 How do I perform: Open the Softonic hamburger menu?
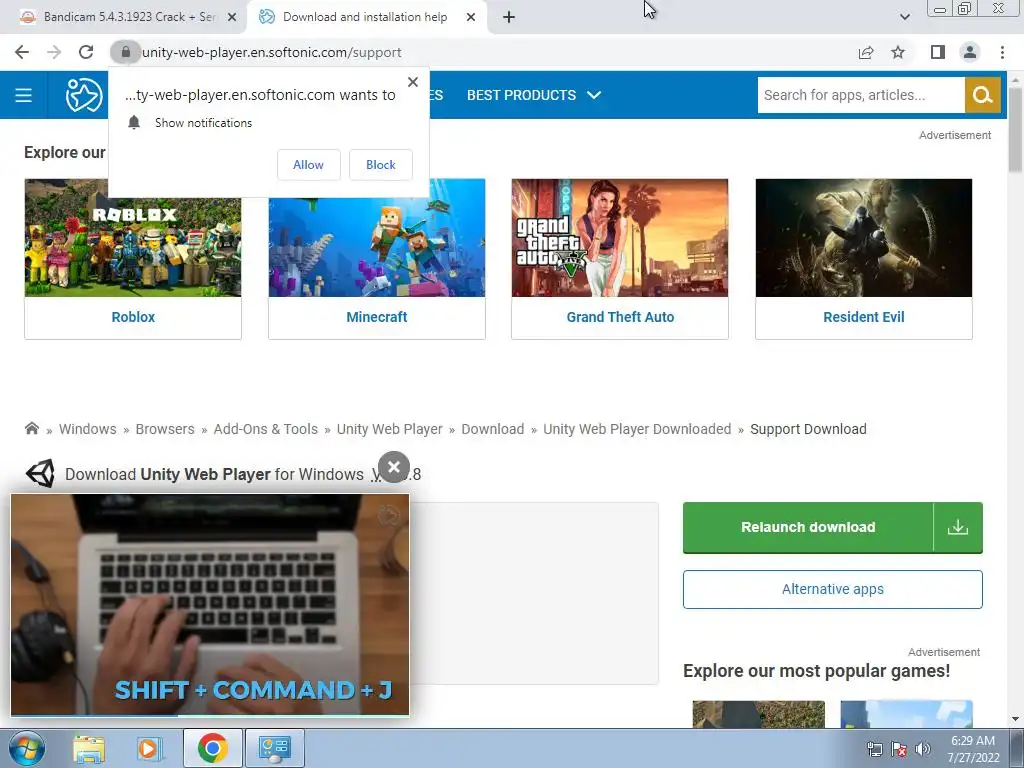[x=24, y=95]
